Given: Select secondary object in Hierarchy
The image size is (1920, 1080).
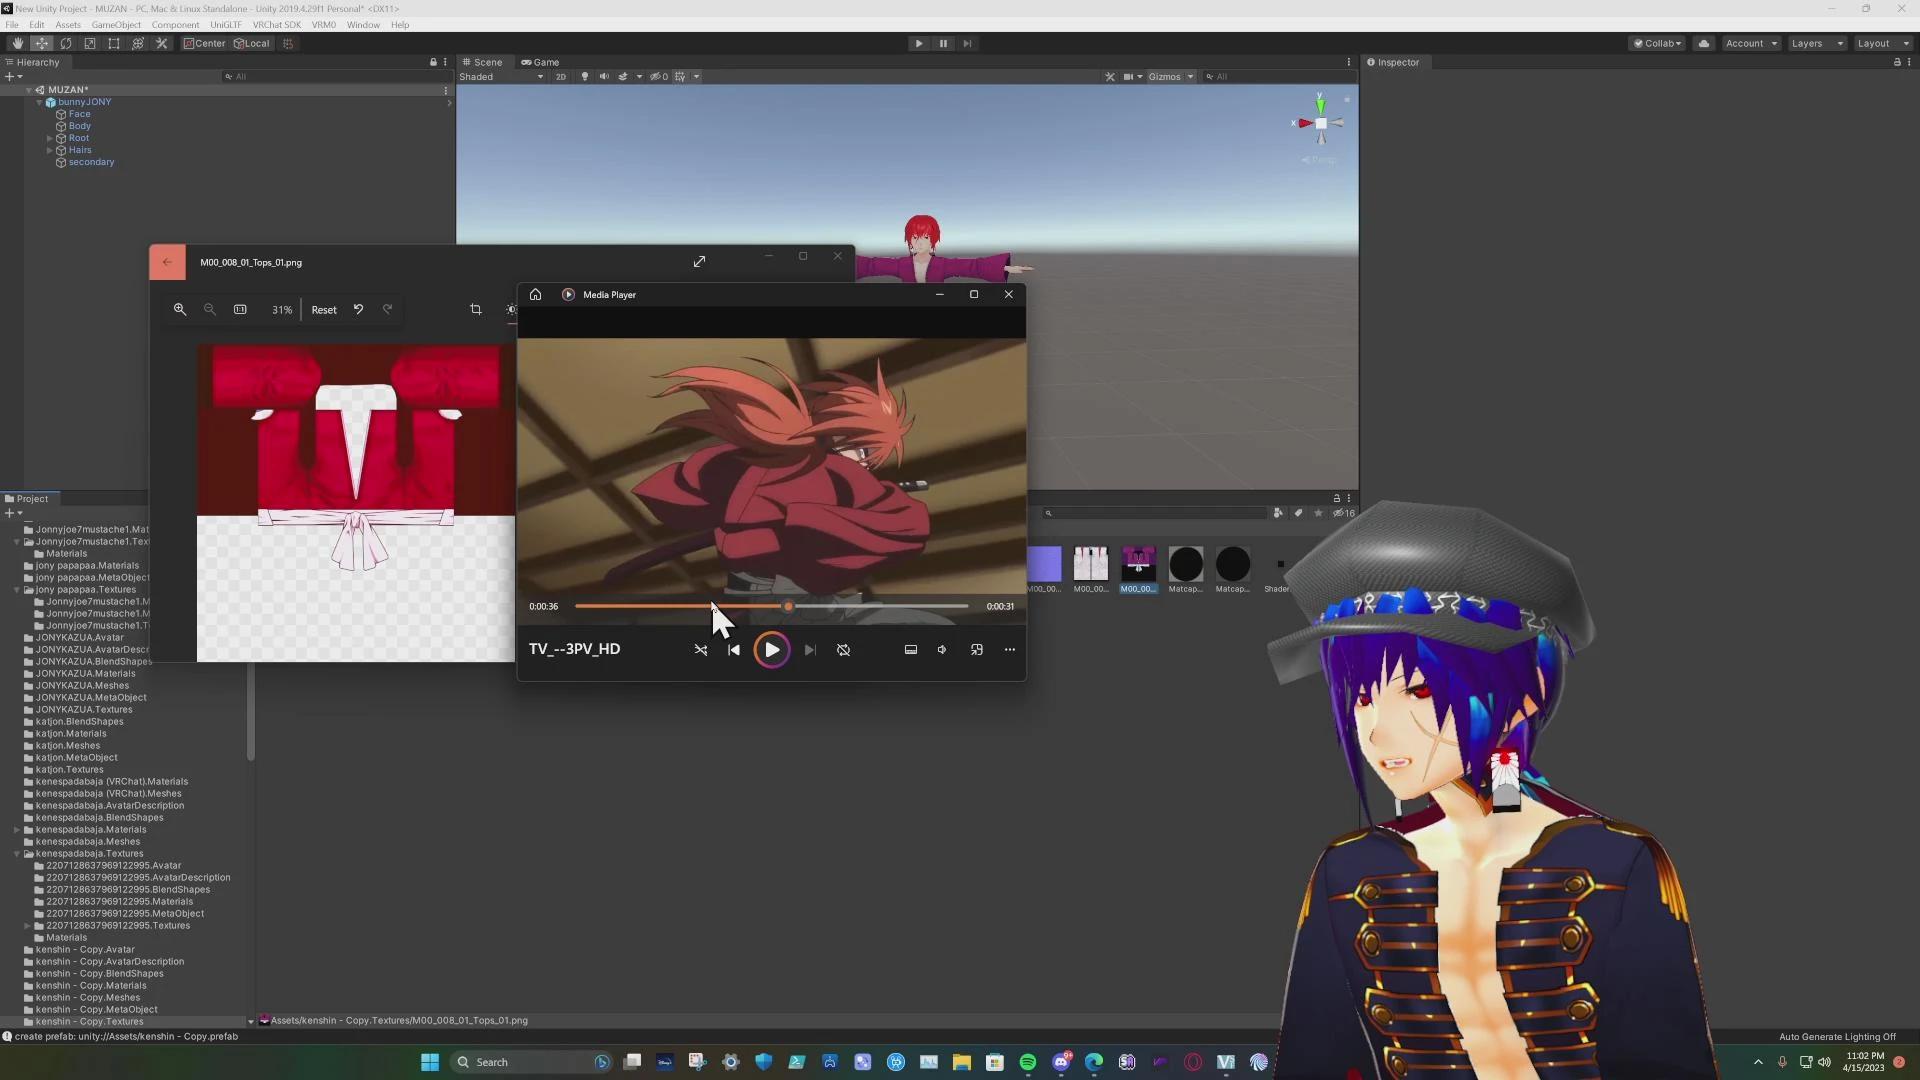Looking at the screenshot, I should pos(91,162).
